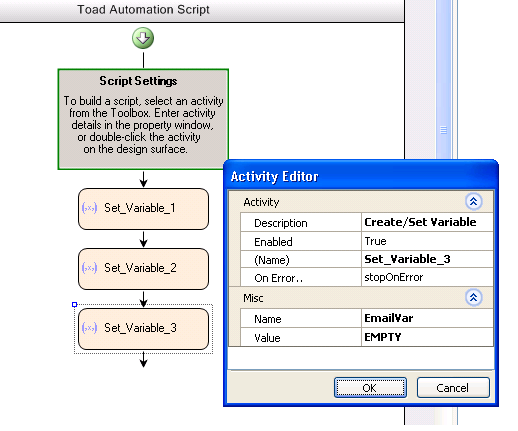Click Cancel in the Activity Editor
Image resolution: width=518 pixels, height=431 pixels.
pos(453,388)
